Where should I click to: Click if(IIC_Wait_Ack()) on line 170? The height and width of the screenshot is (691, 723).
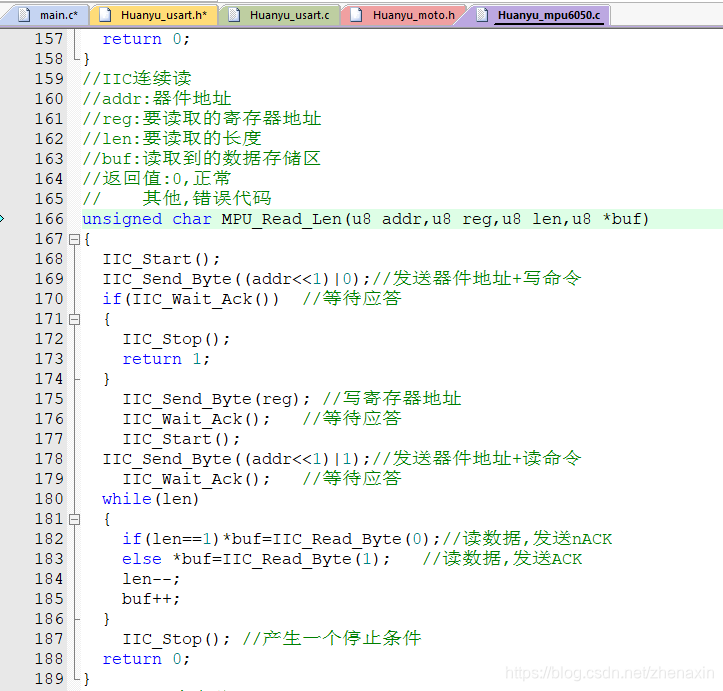pyautogui.click(x=191, y=300)
